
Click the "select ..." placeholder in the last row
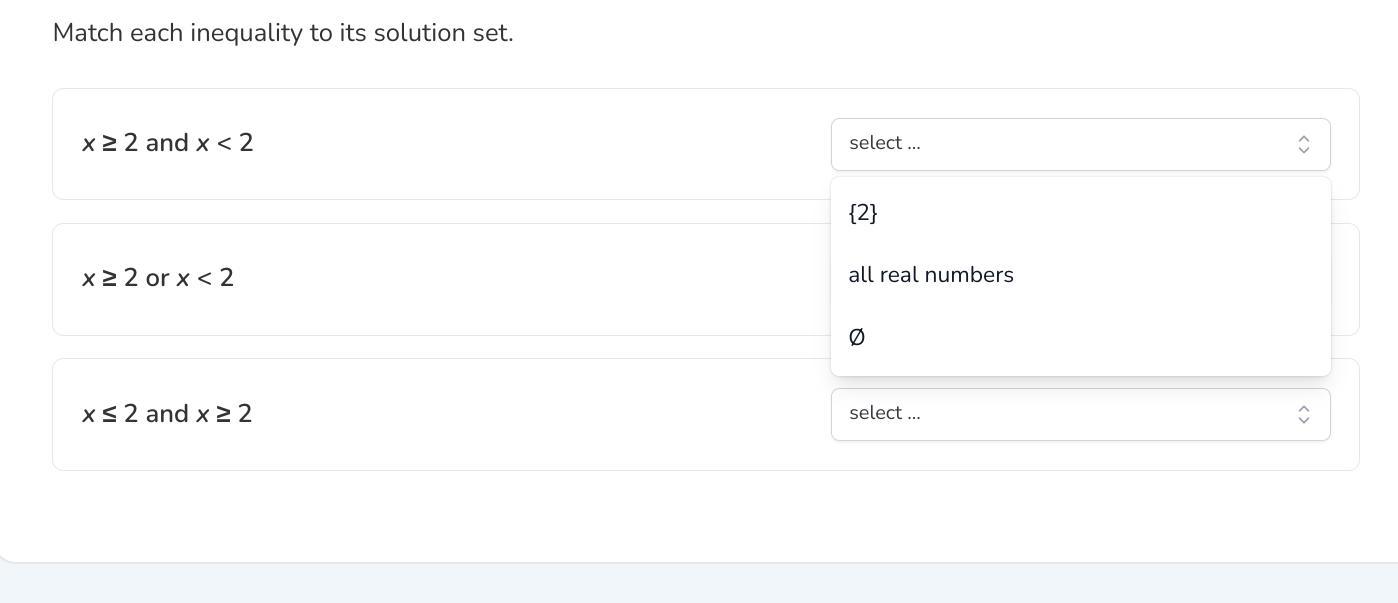[x=885, y=413]
